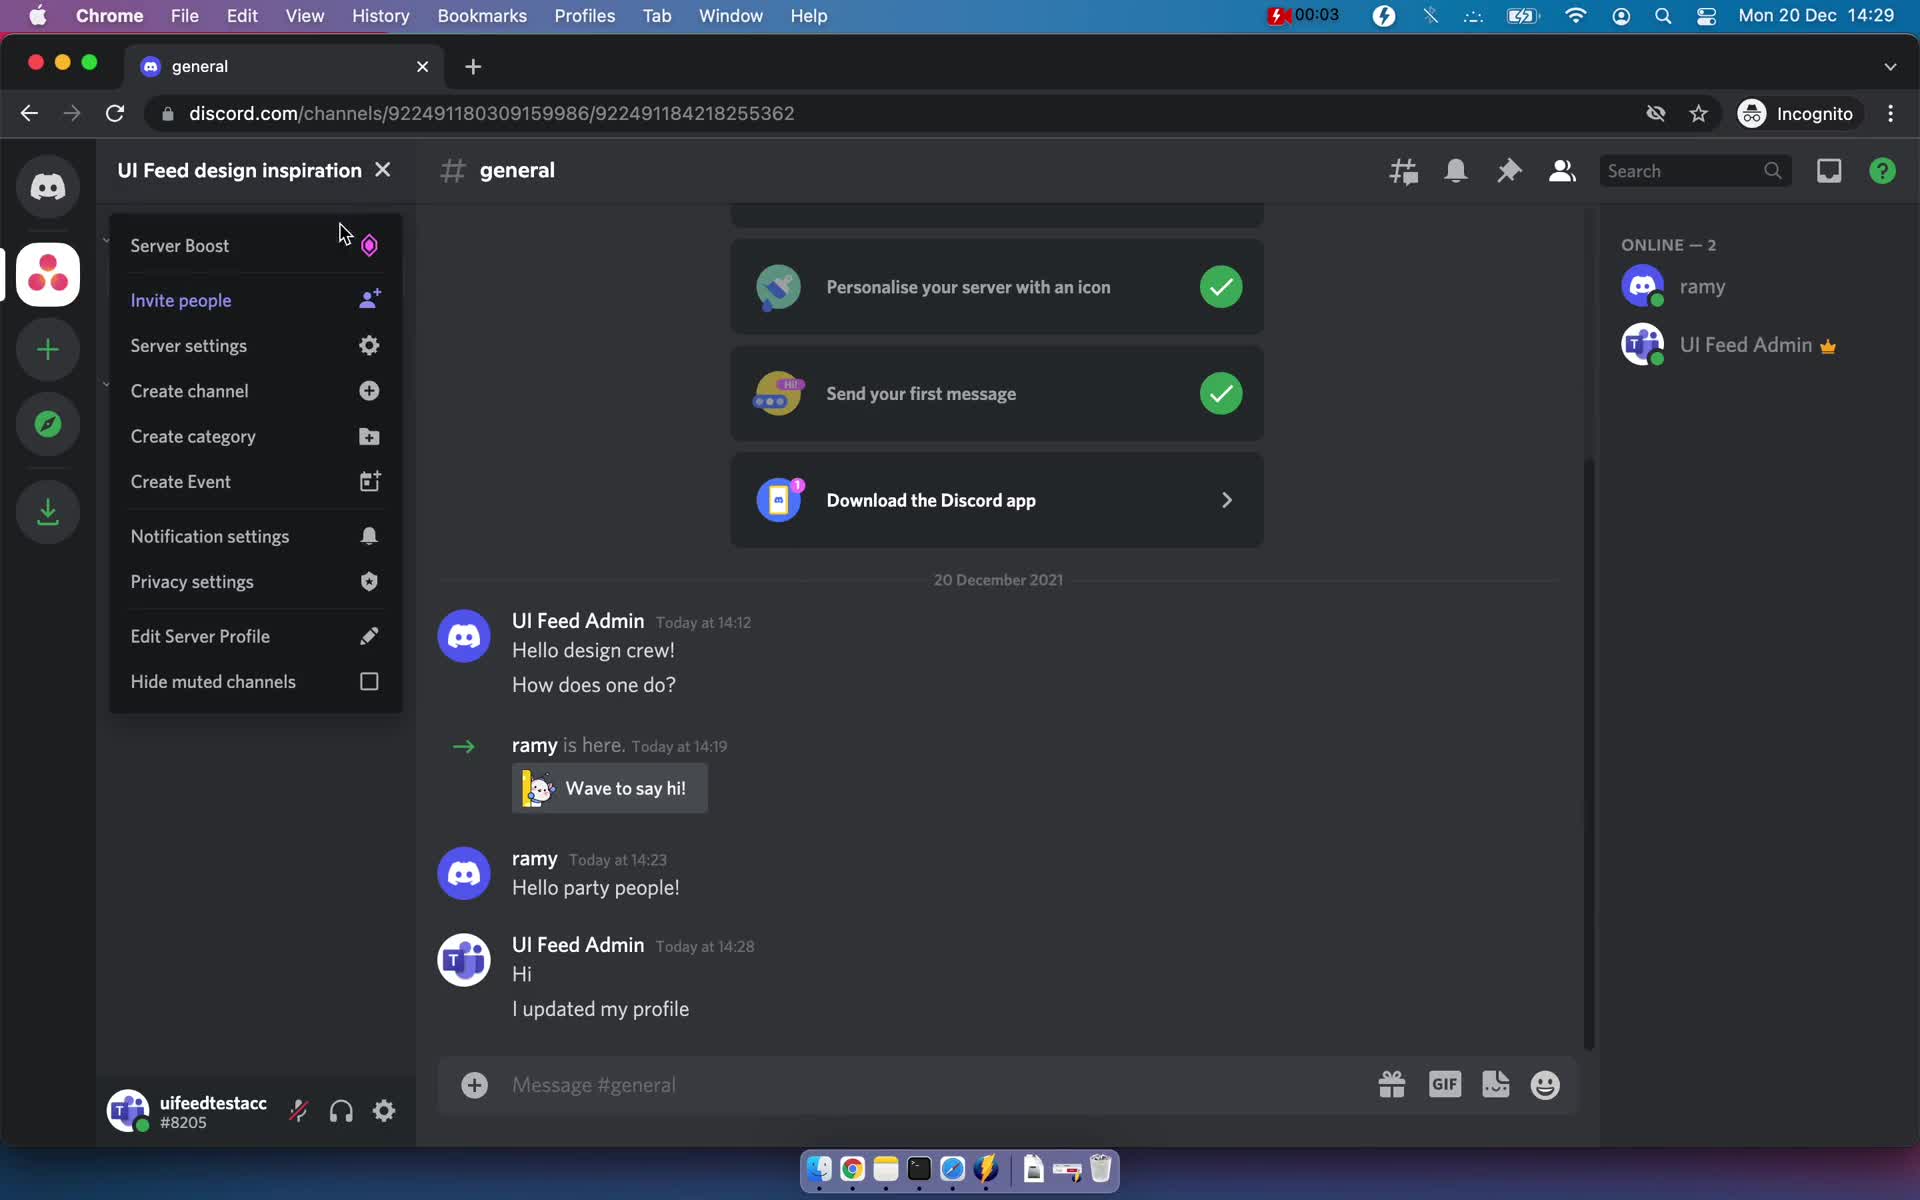Open user settings gear near uifeedtestacc

(384, 1111)
